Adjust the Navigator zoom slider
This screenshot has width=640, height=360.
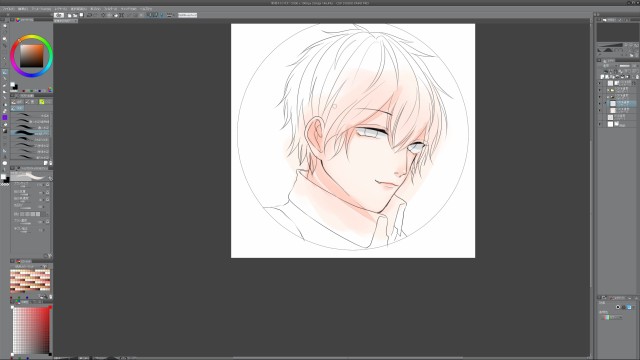(x=610, y=45)
